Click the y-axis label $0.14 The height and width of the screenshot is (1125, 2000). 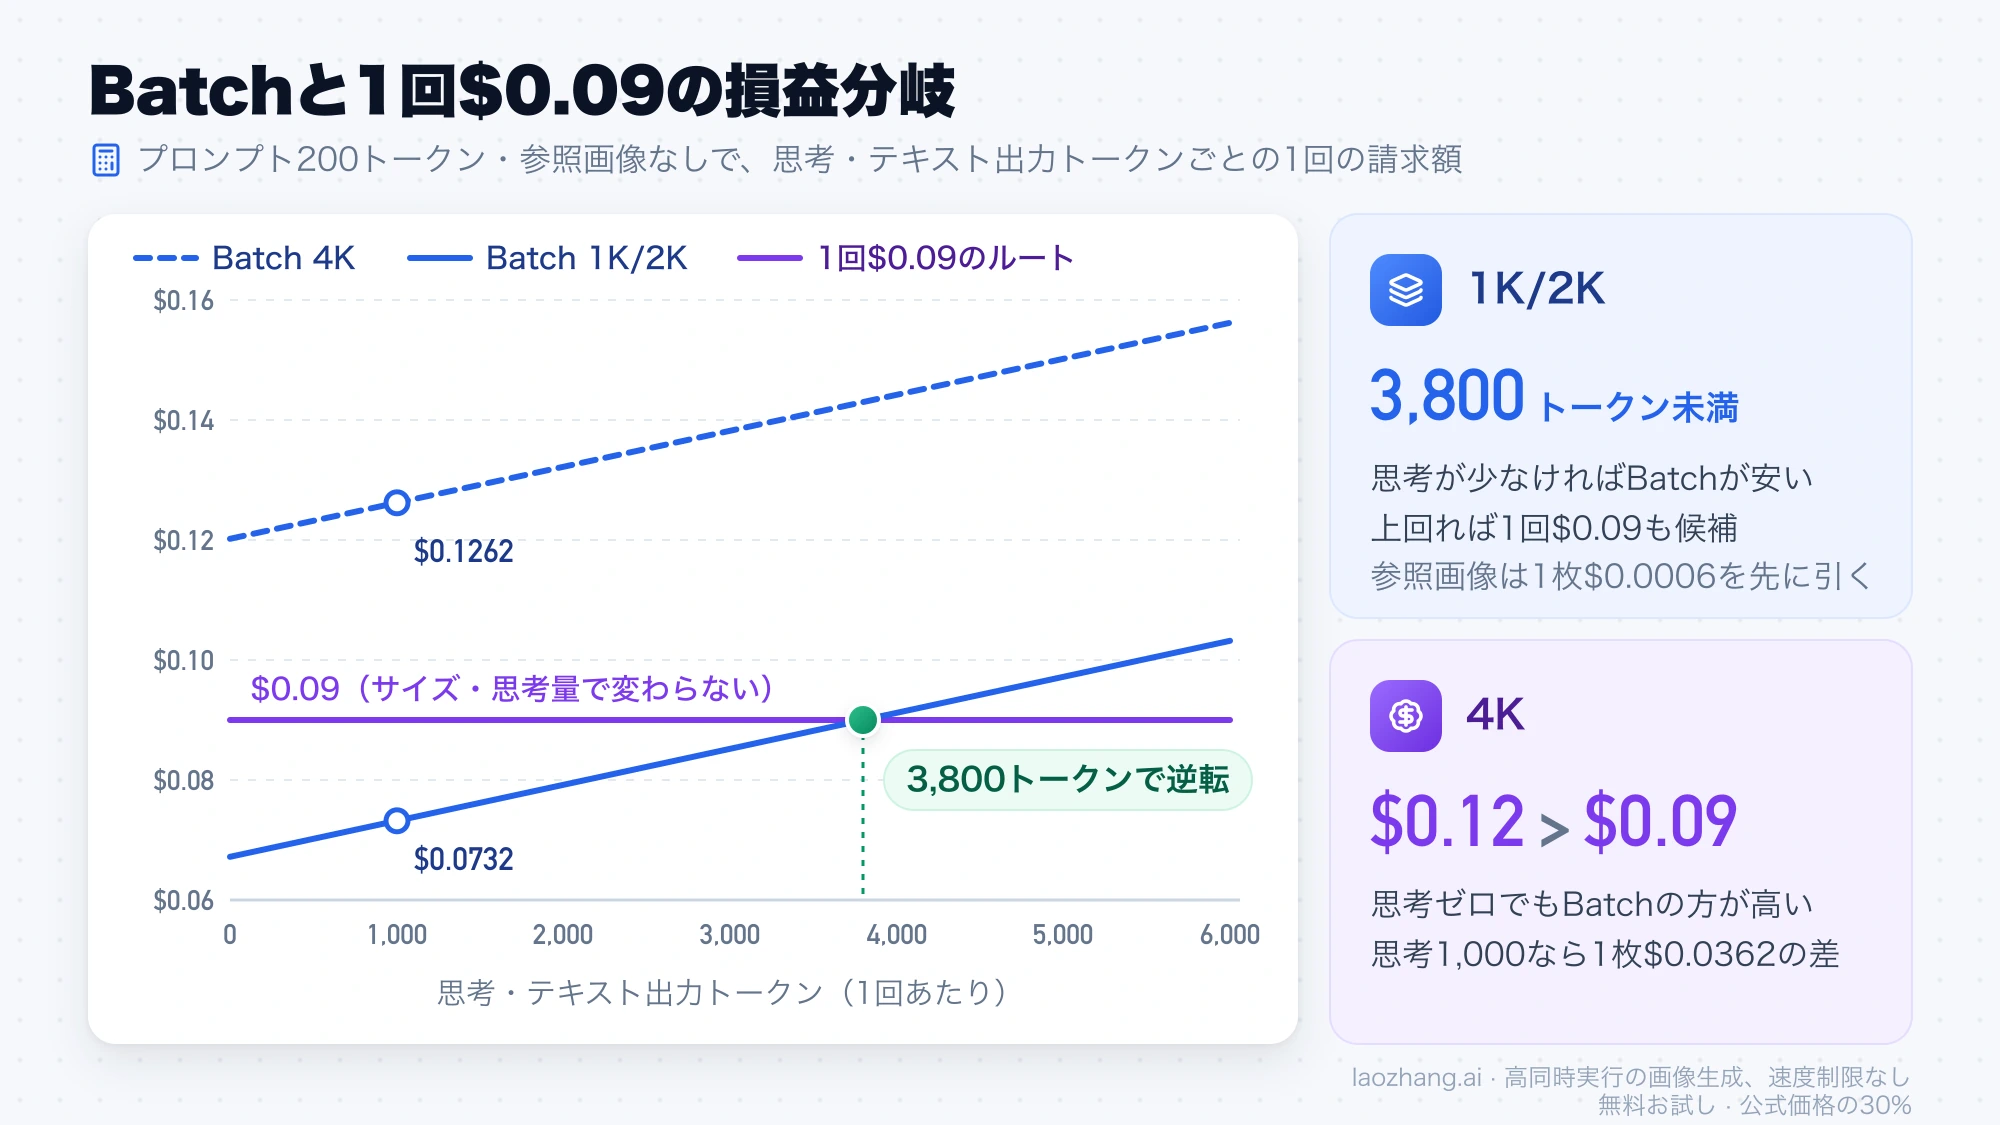[x=183, y=421]
